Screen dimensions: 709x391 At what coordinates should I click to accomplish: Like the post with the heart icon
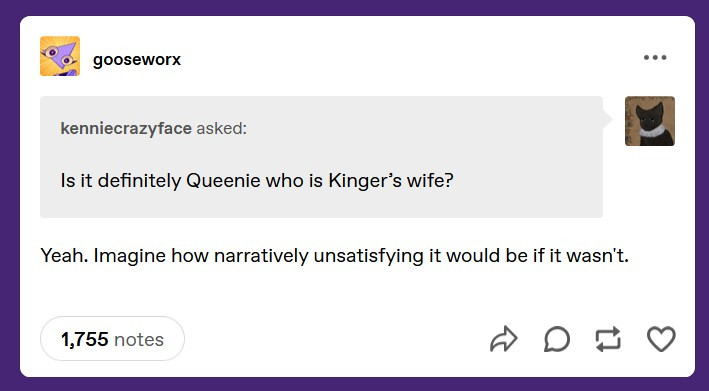[x=661, y=339]
